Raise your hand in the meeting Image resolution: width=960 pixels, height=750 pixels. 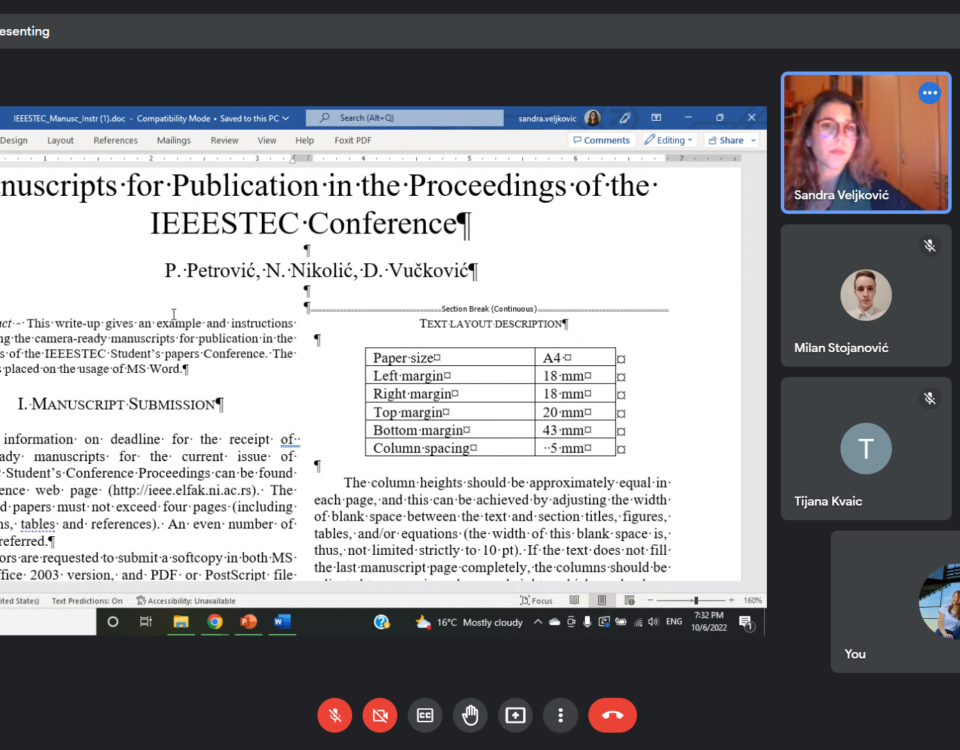tap(470, 715)
